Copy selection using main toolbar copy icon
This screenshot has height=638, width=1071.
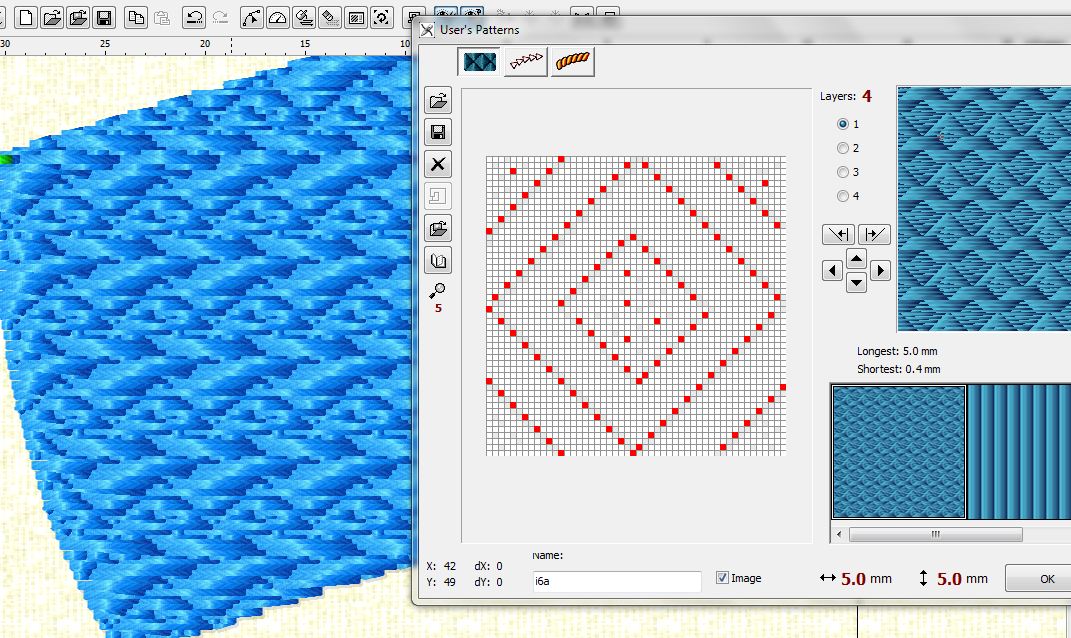coord(136,17)
